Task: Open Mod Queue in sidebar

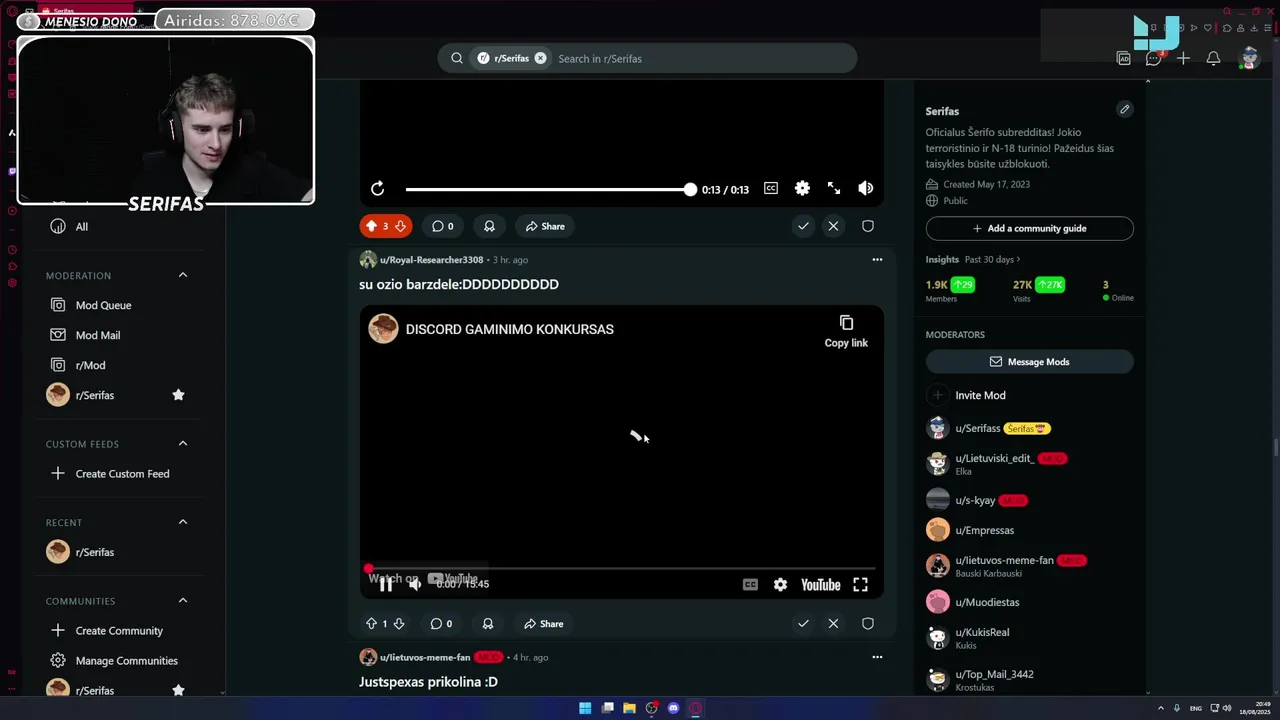Action: [103, 305]
